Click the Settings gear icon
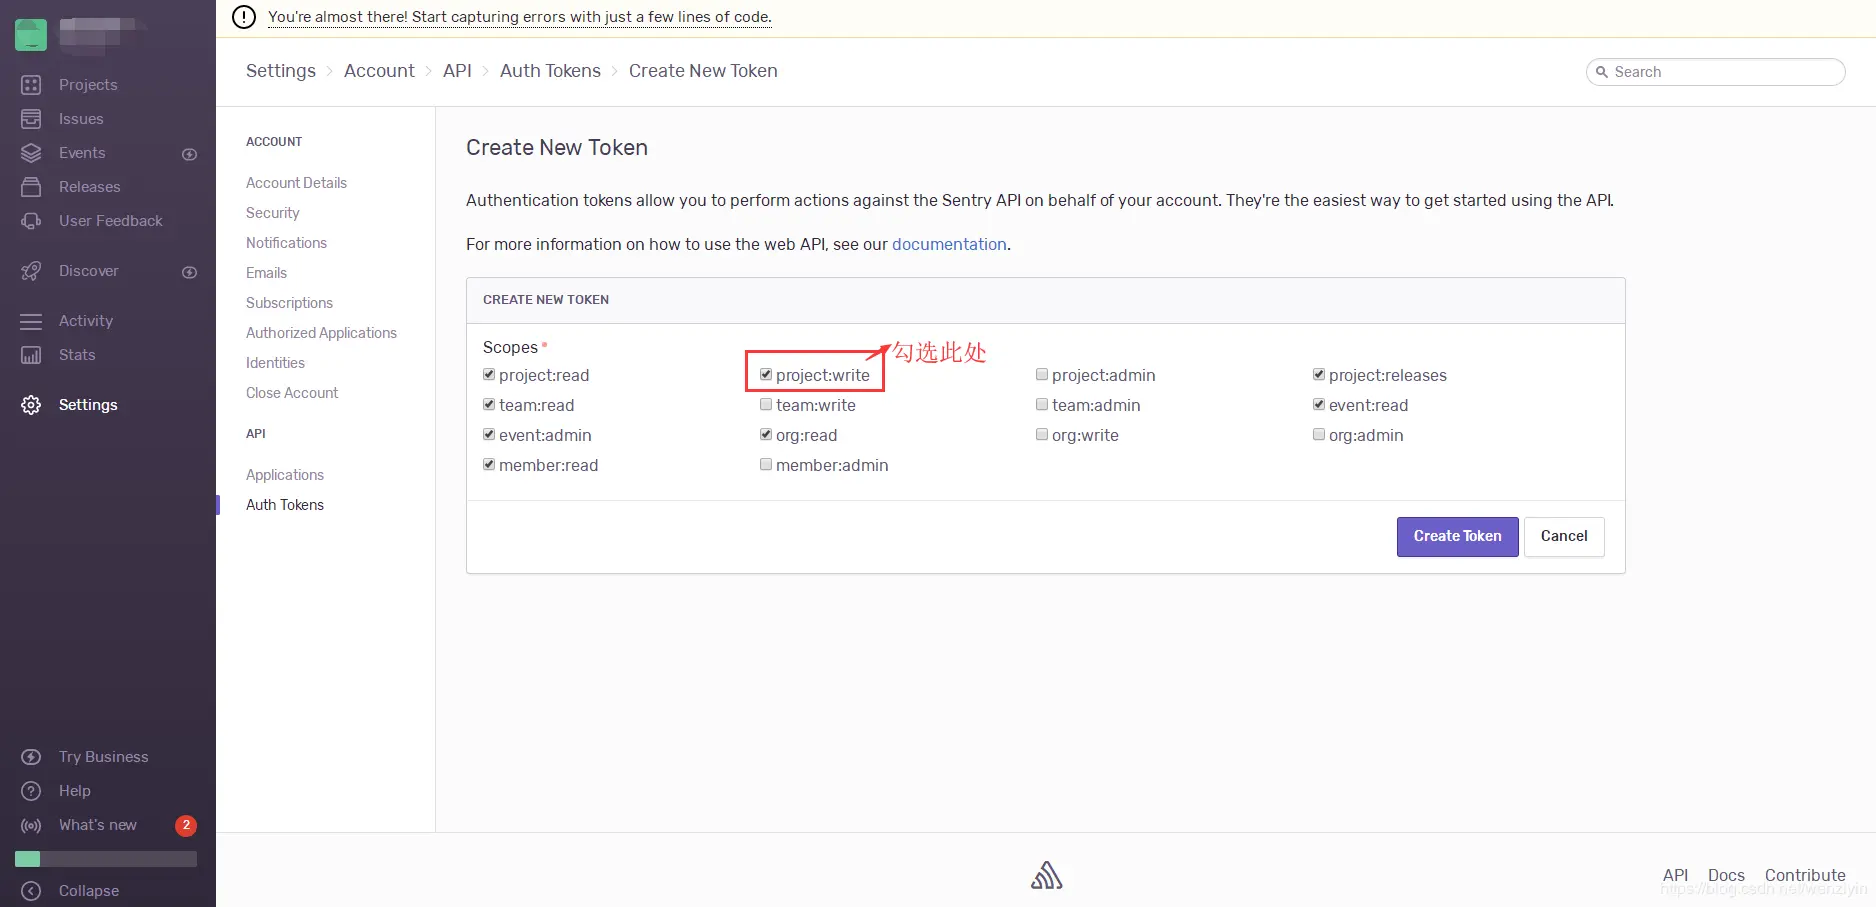 pos(31,405)
